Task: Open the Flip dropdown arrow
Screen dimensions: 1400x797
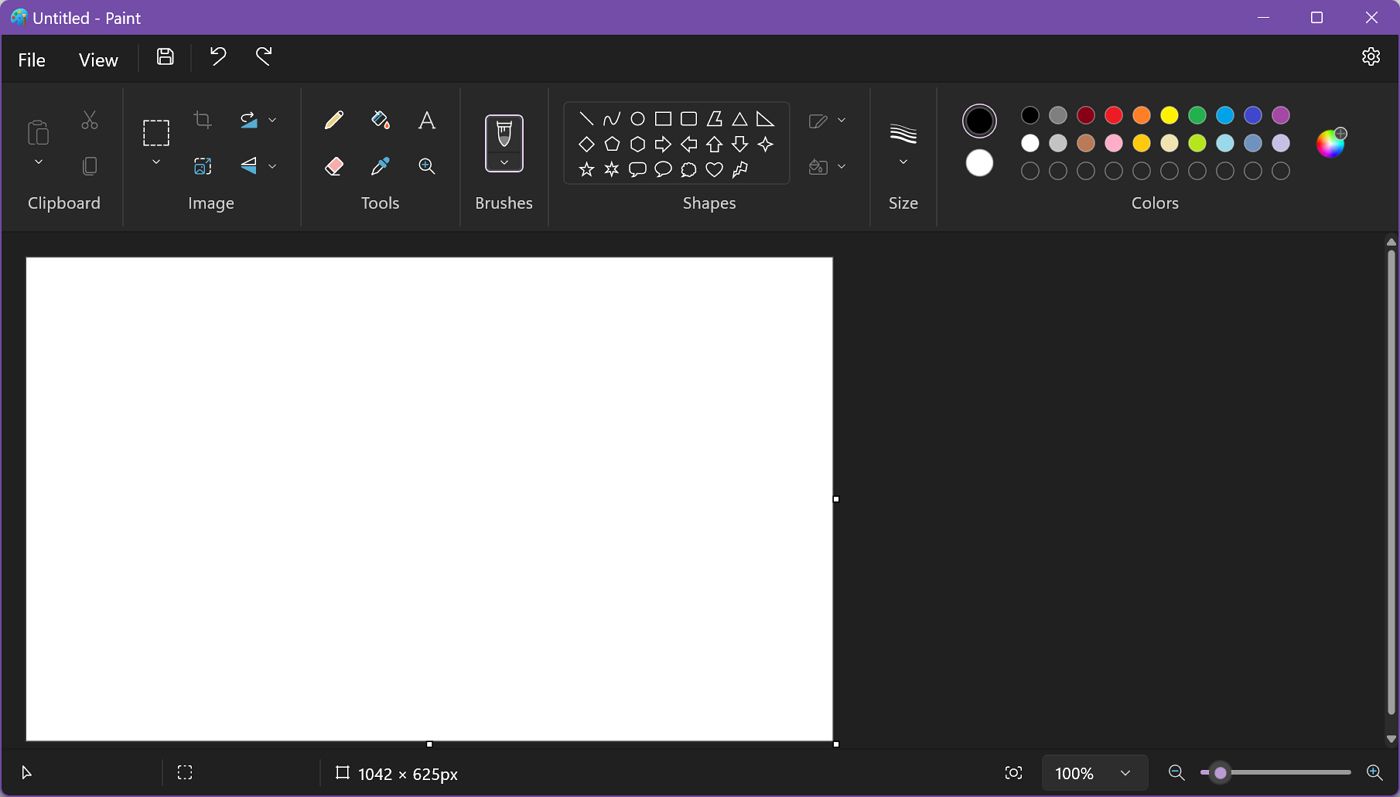Action: [272, 166]
